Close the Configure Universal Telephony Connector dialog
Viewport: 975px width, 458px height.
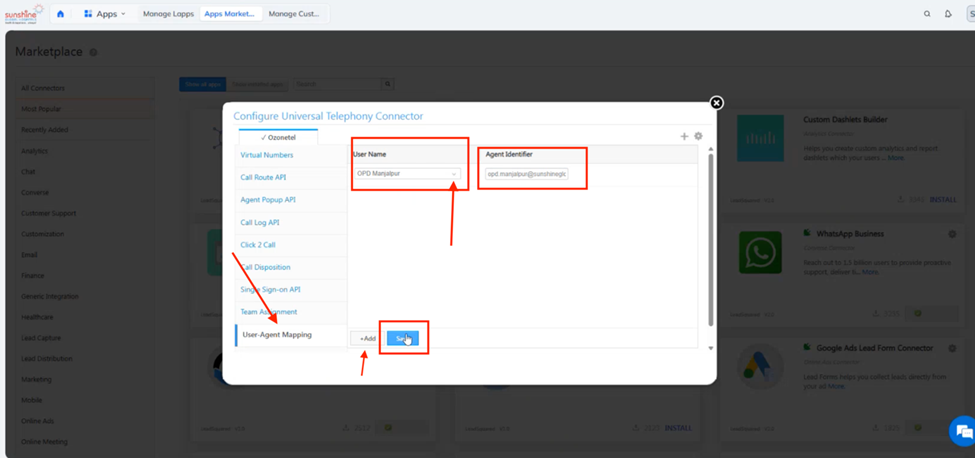716,103
